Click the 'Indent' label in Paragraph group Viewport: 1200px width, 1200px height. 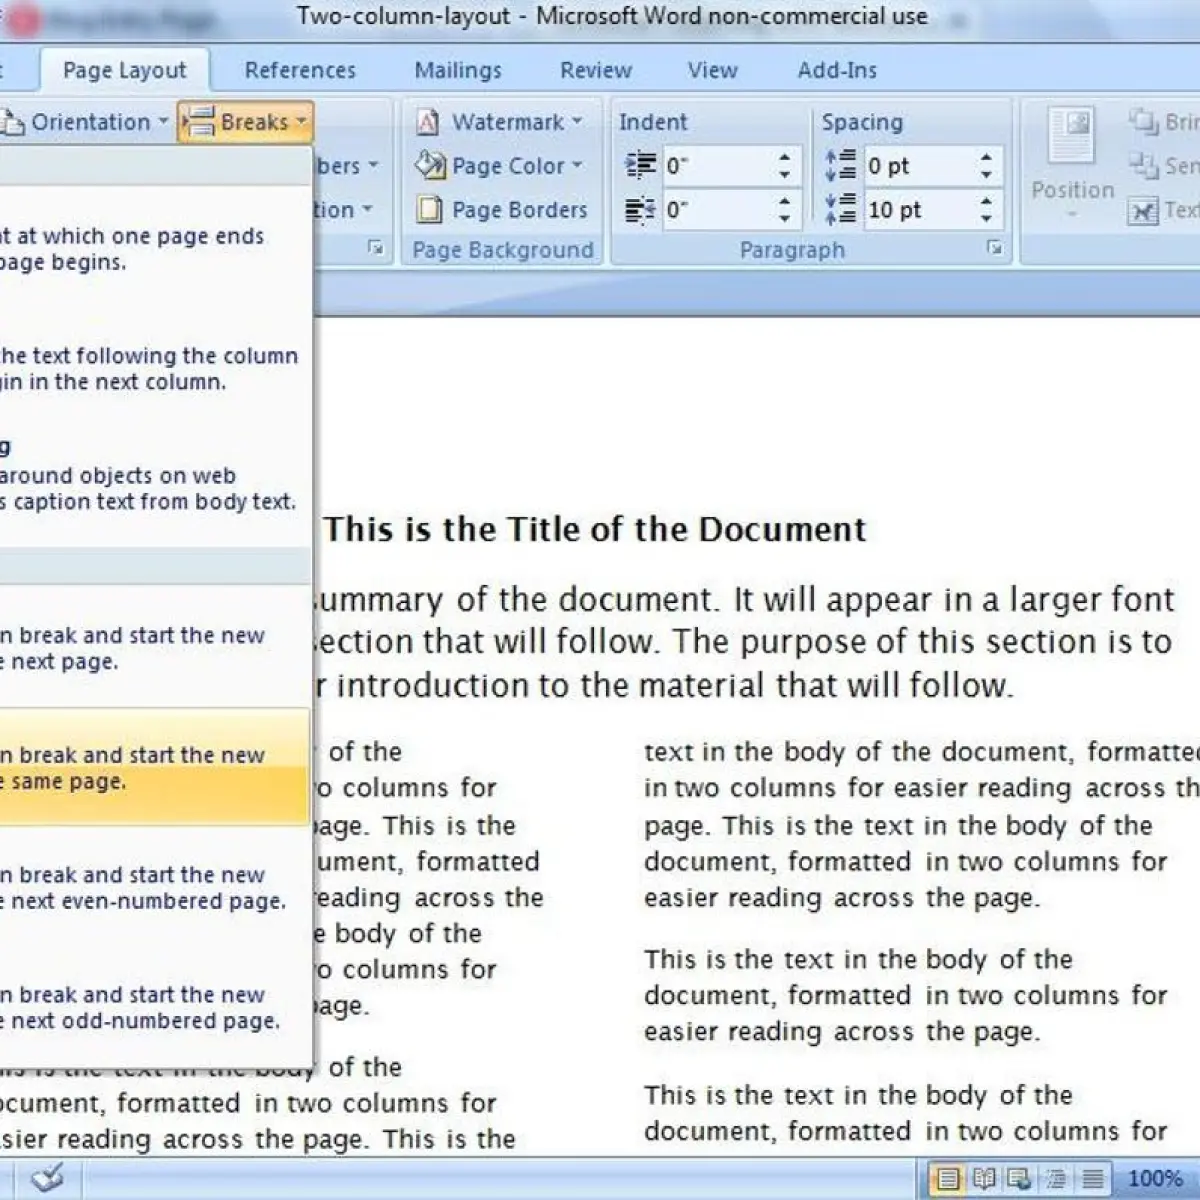653,122
